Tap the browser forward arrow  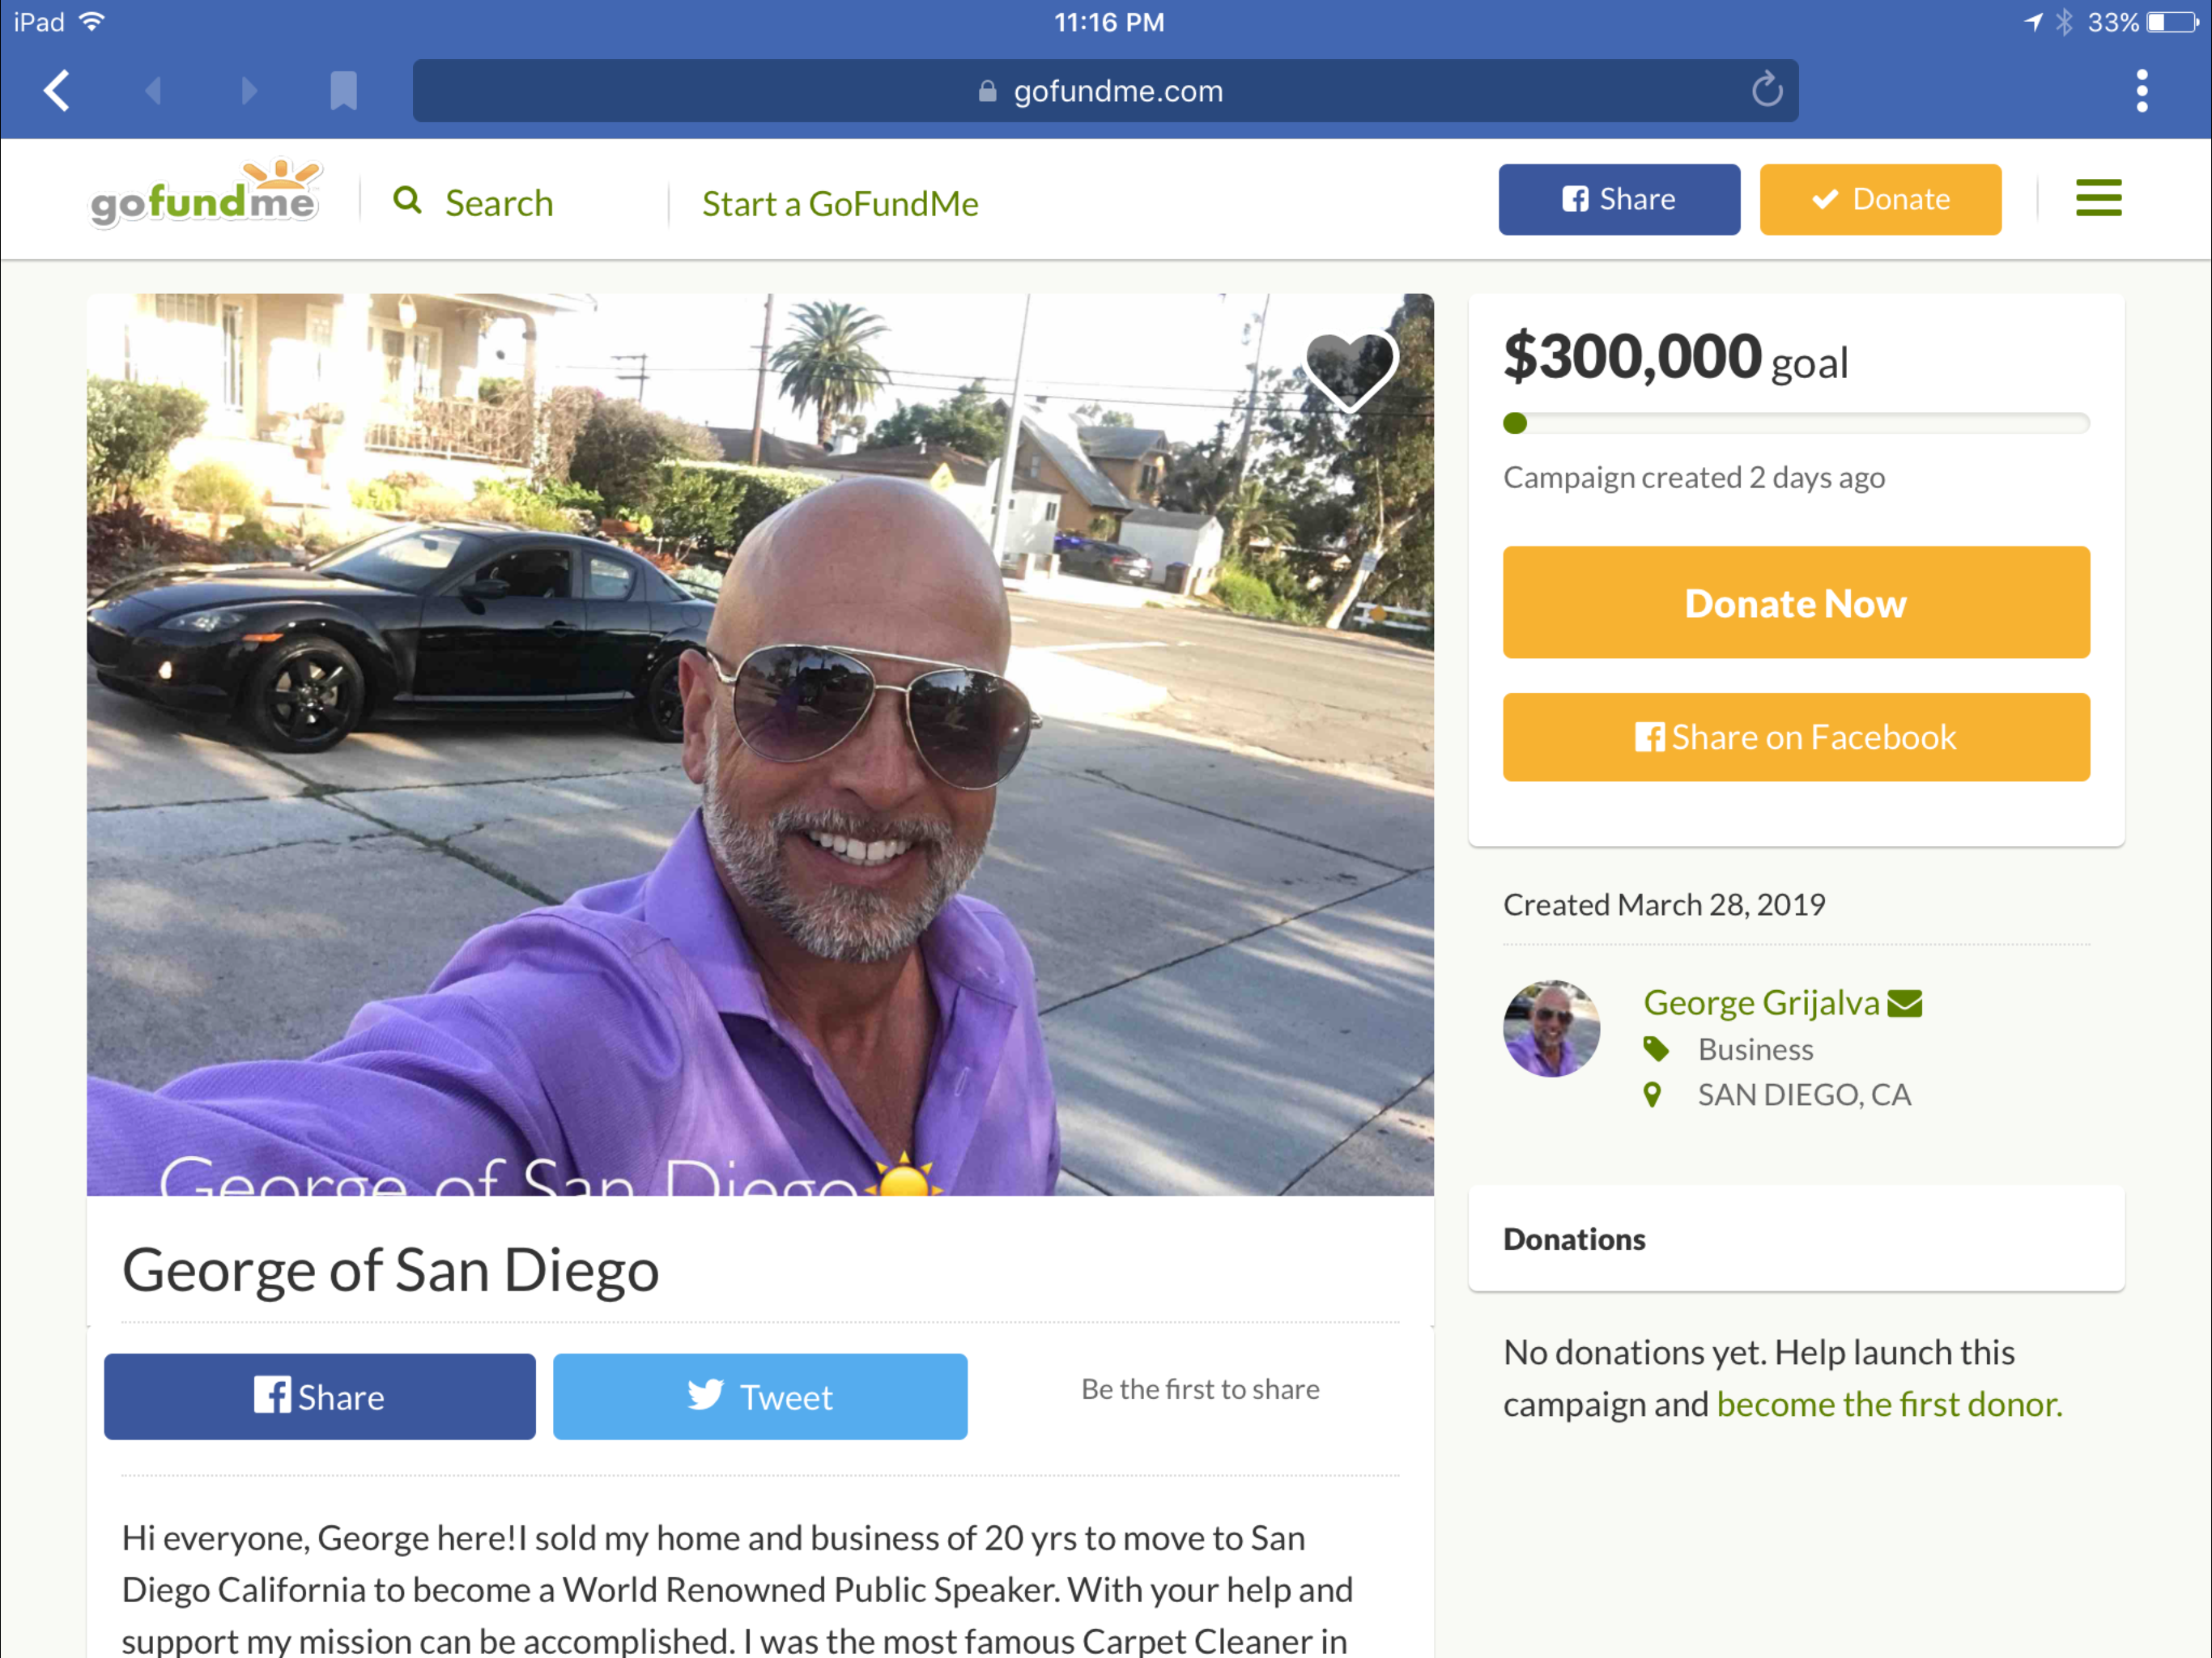pos(249,91)
